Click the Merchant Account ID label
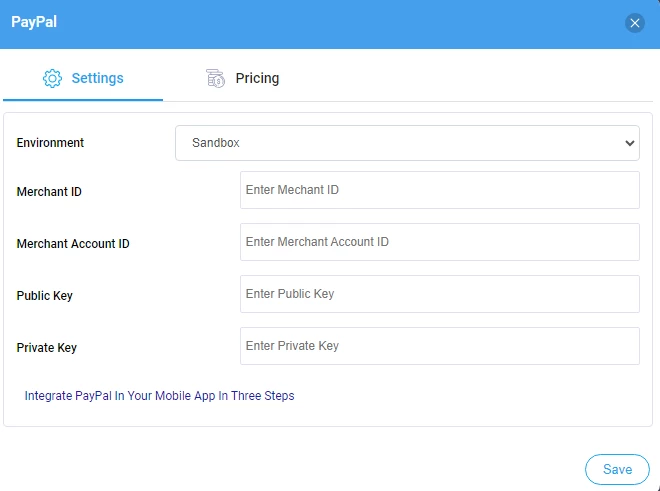 click(73, 244)
